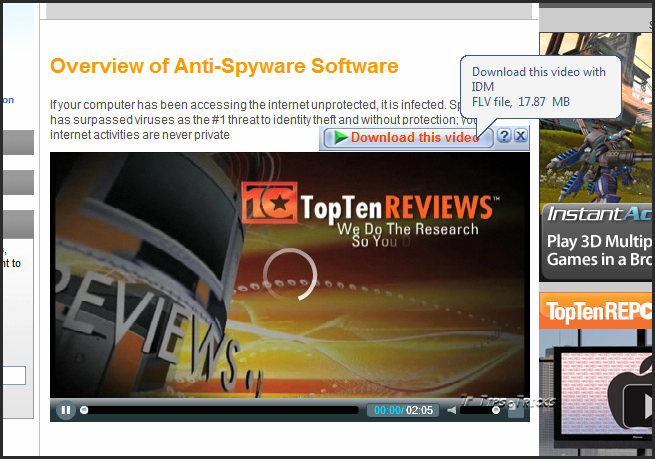Click the Overview of Anti-Spyware Software heading
655x459 pixels.
(x=224, y=66)
